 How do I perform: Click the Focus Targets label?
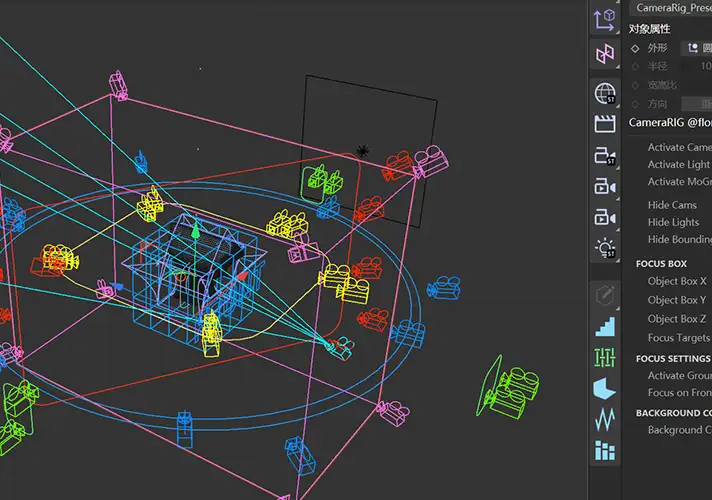[678, 338]
